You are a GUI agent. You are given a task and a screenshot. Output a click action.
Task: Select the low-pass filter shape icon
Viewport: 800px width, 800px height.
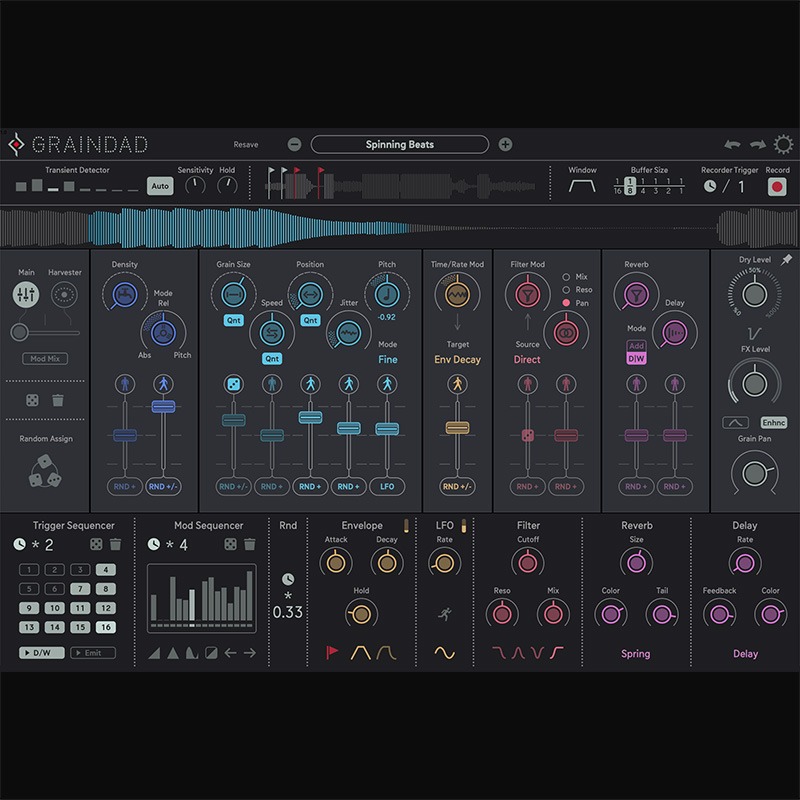pos(498,653)
